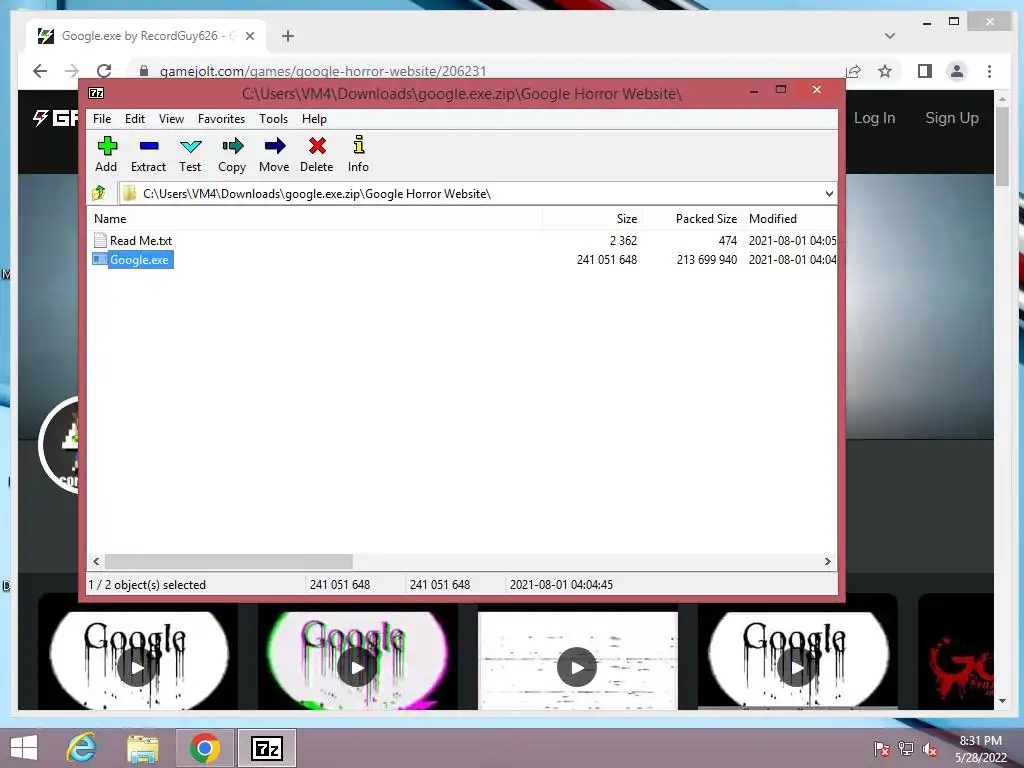
Task: Expand Chrome's tab search chevron
Action: coord(889,36)
